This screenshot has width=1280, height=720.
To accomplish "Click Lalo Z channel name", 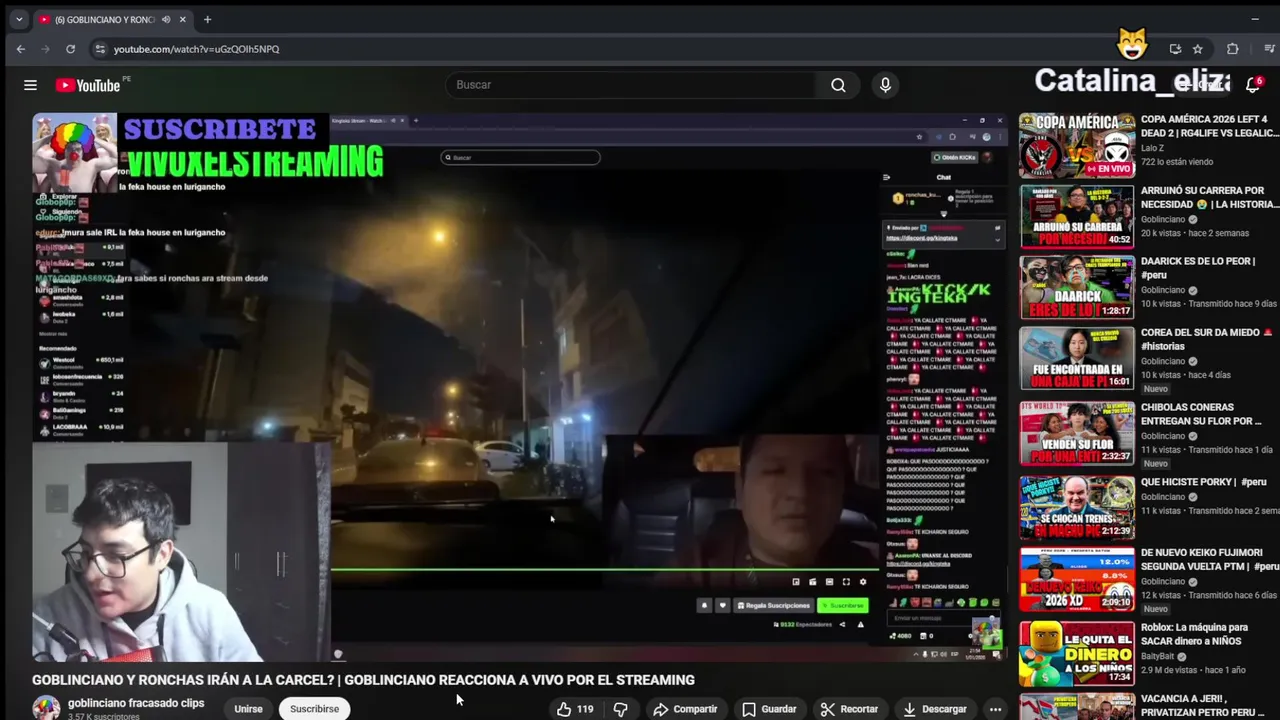I will pos(1154,148).
